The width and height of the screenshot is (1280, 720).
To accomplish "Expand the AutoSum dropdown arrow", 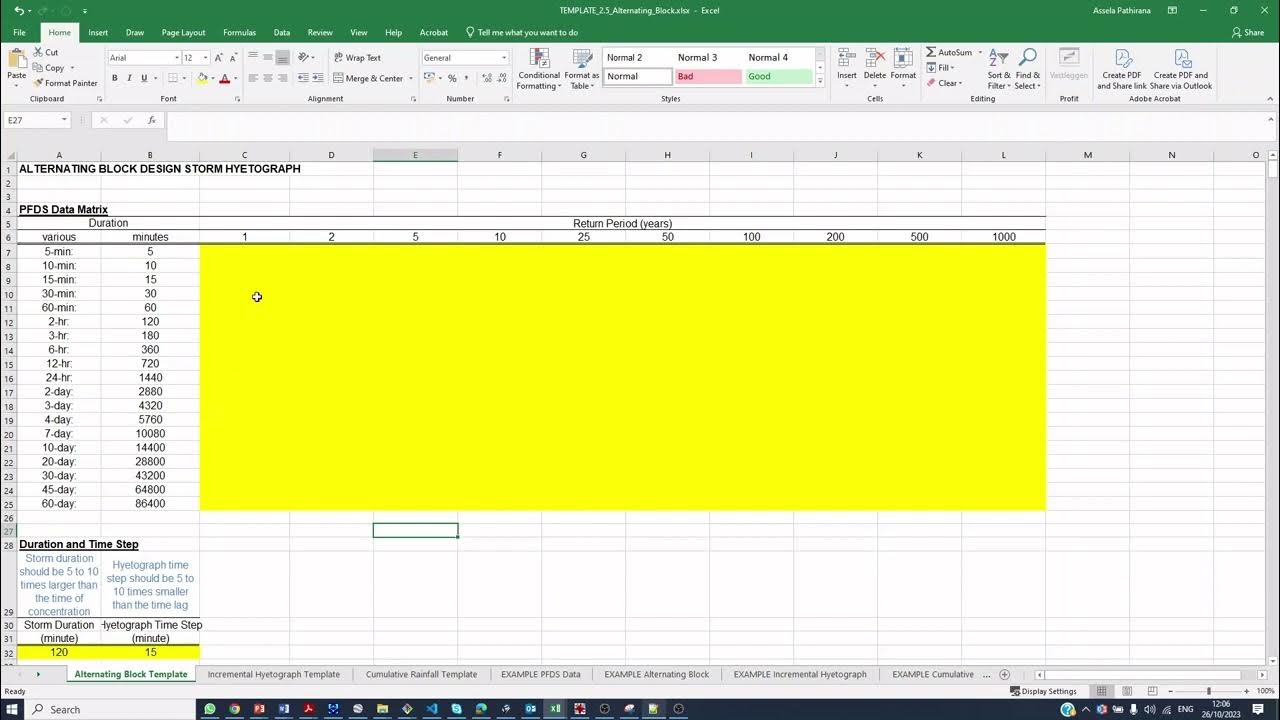I will pos(980,52).
